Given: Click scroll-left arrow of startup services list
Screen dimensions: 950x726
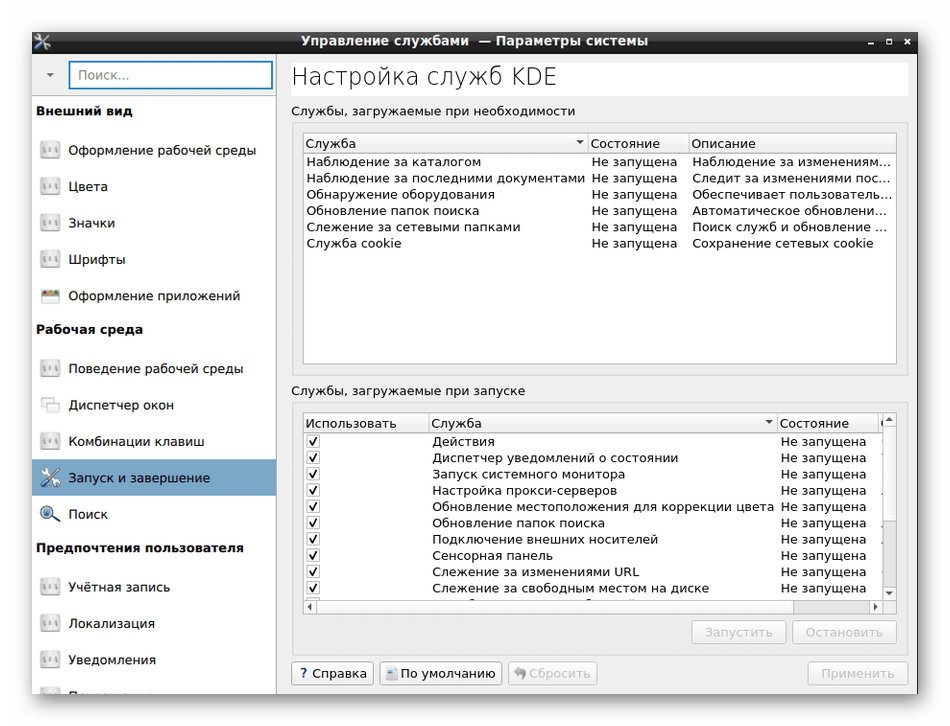Looking at the screenshot, I should click(310, 606).
